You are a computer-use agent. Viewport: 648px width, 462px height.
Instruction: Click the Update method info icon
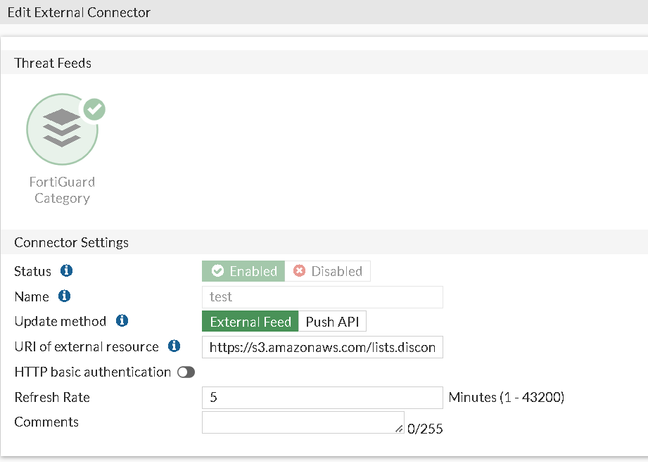tap(122, 321)
